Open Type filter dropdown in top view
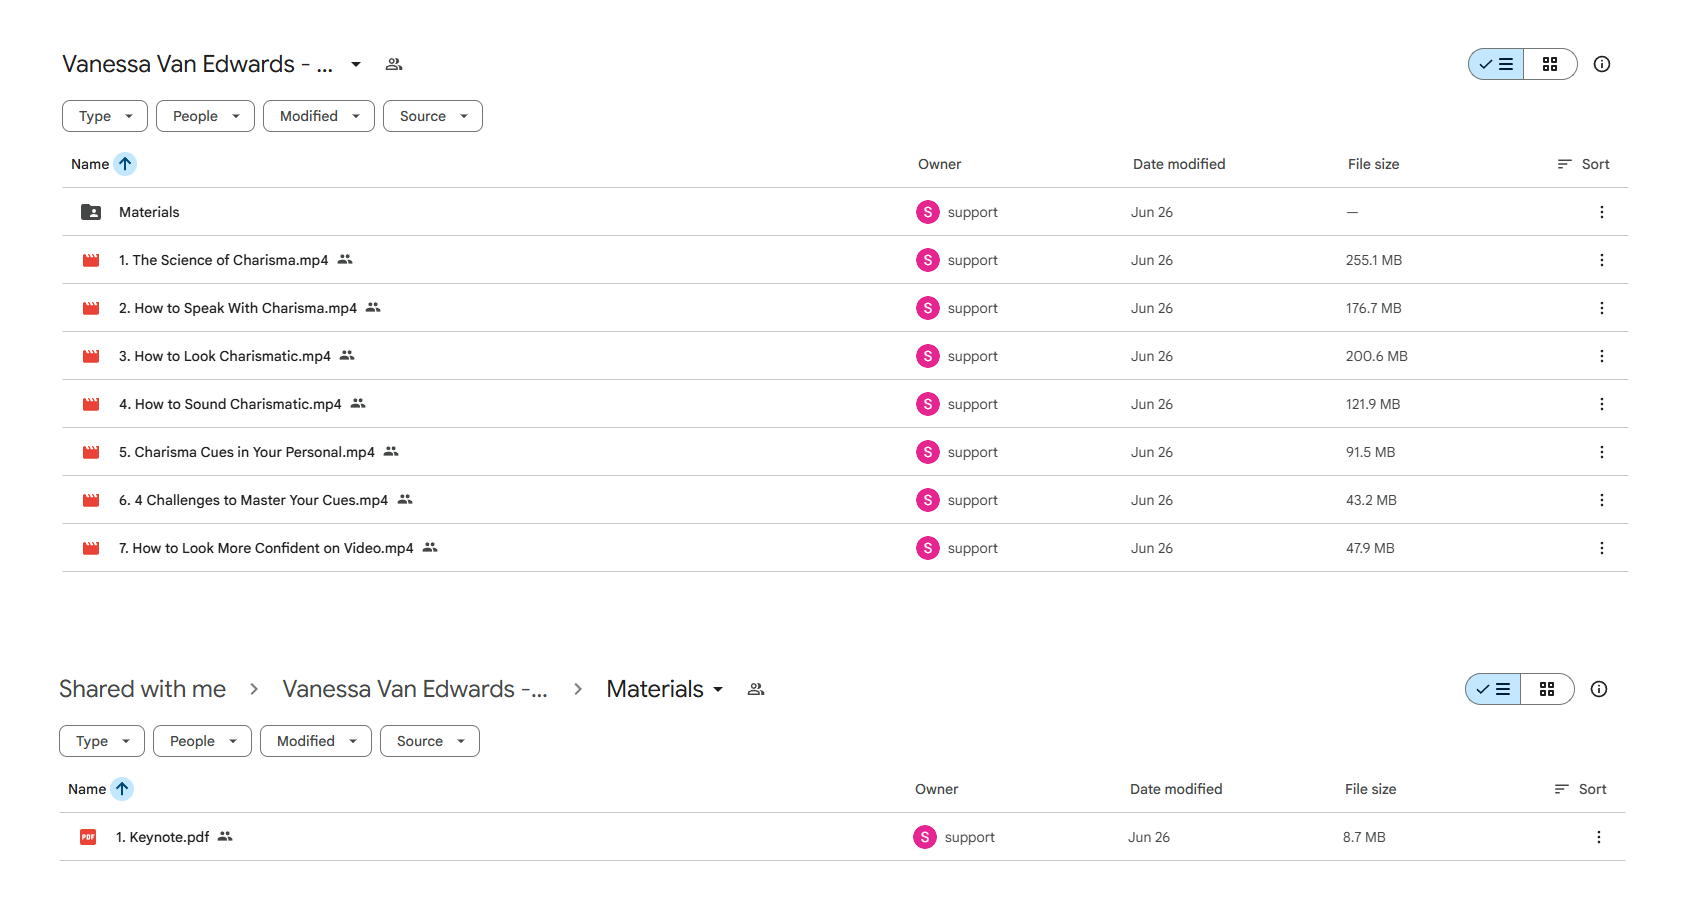This screenshot has width=1696, height=912. tap(105, 116)
